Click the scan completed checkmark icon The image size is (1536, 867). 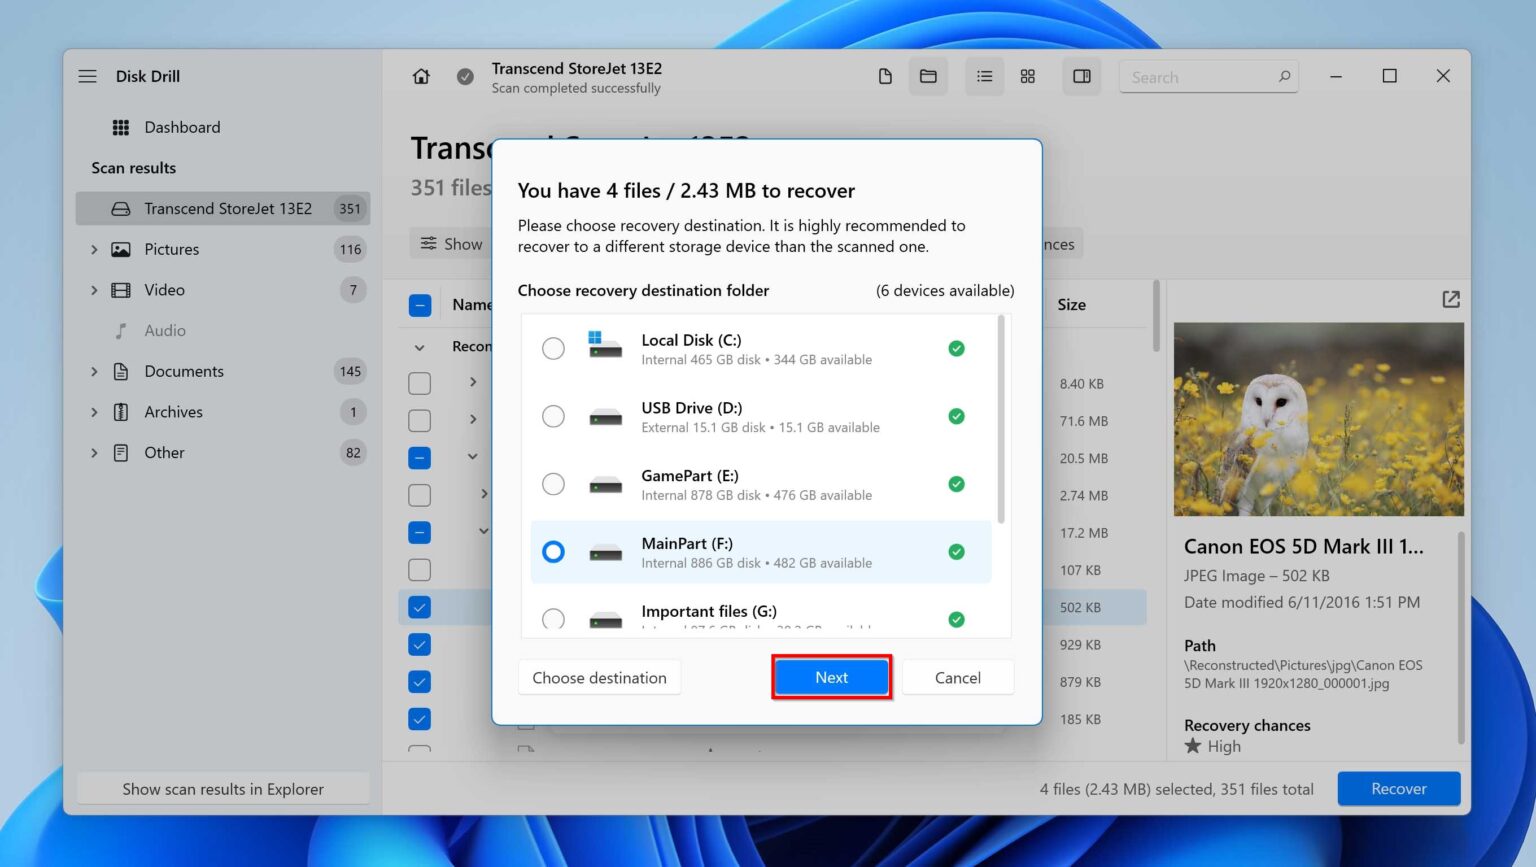tap(465, 76)
